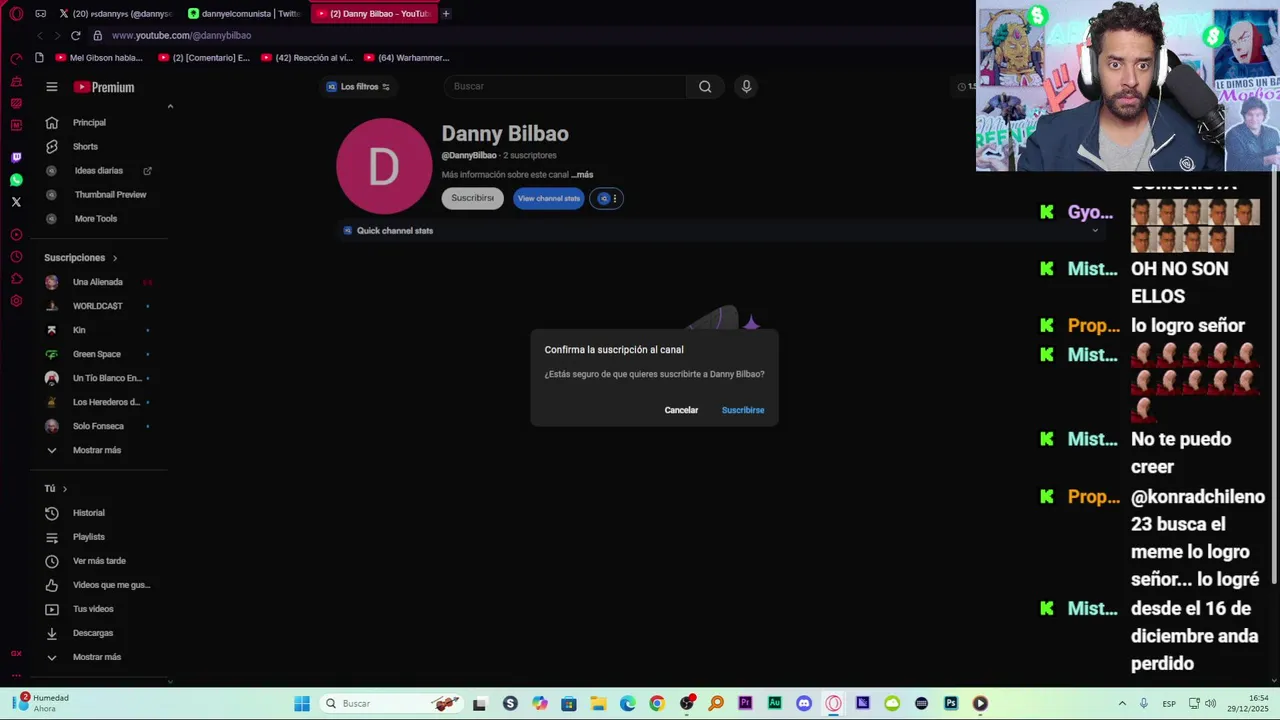
Task: Open Warhammer bookmark in bookmarks bar
Action: (407, 58)
